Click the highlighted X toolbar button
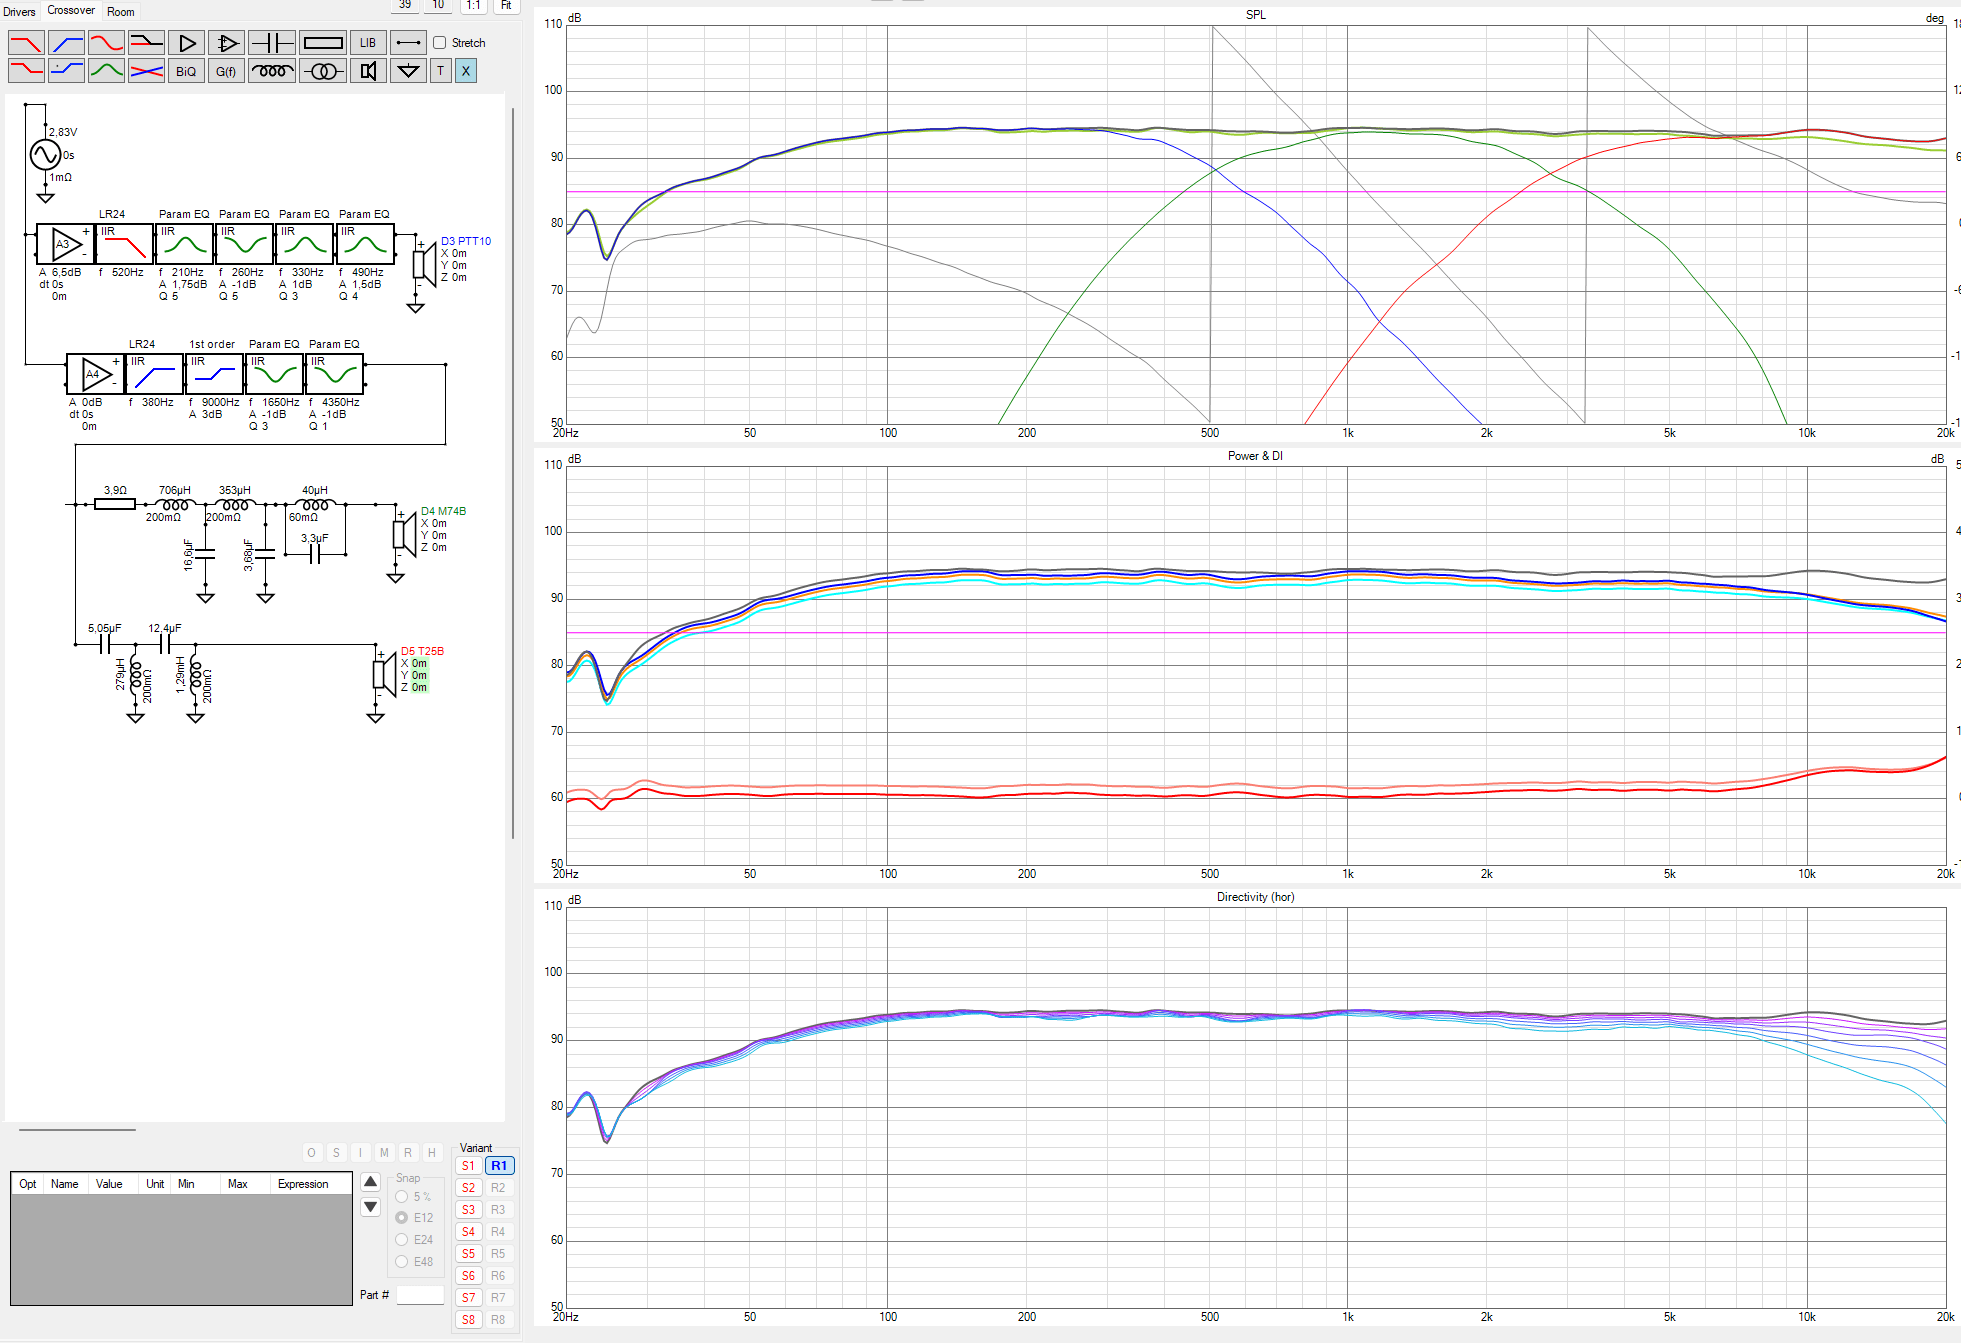Screen dimensions: 1961x1343 pyautogui.click(x=465, y=71)
